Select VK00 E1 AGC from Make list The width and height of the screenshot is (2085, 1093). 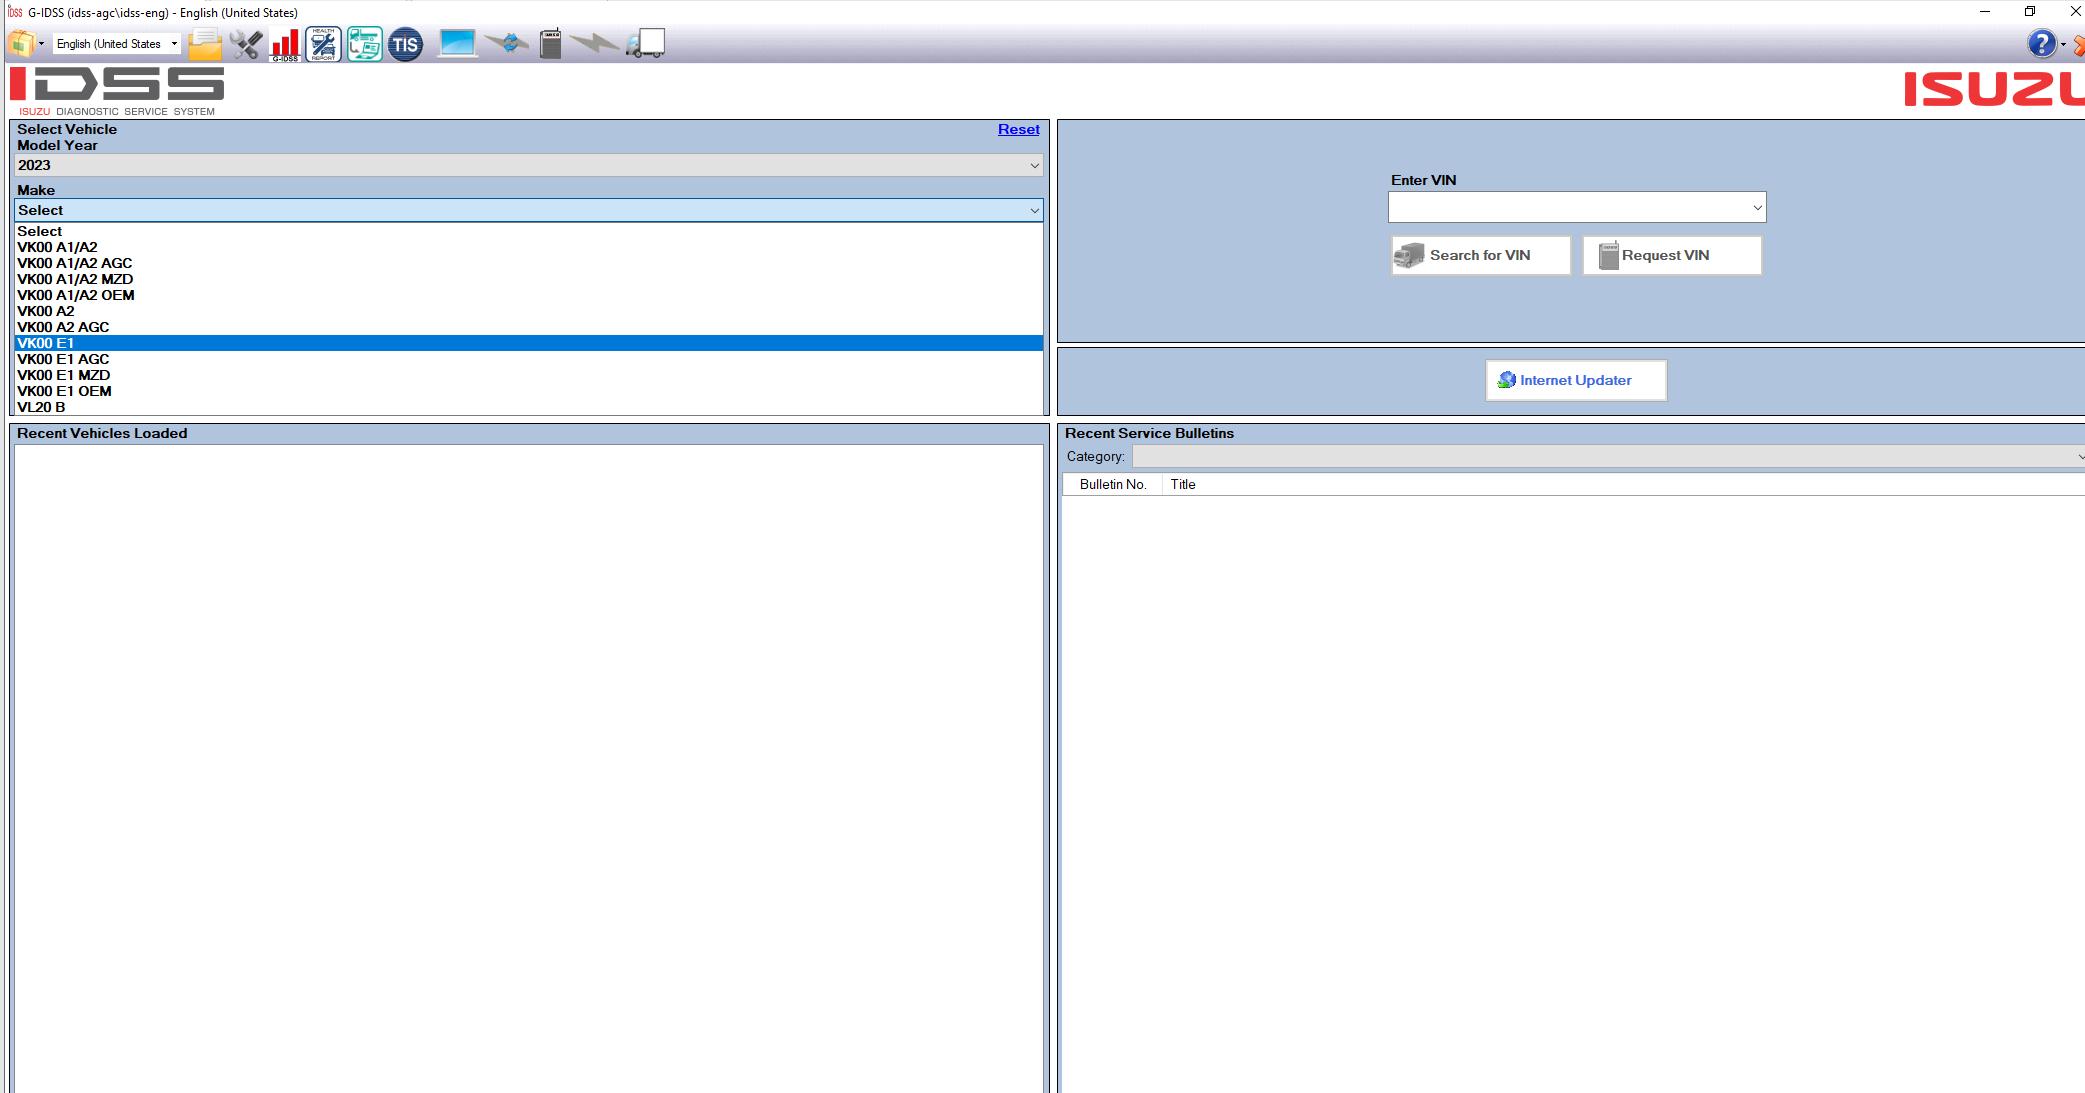[x=63, y=359]
